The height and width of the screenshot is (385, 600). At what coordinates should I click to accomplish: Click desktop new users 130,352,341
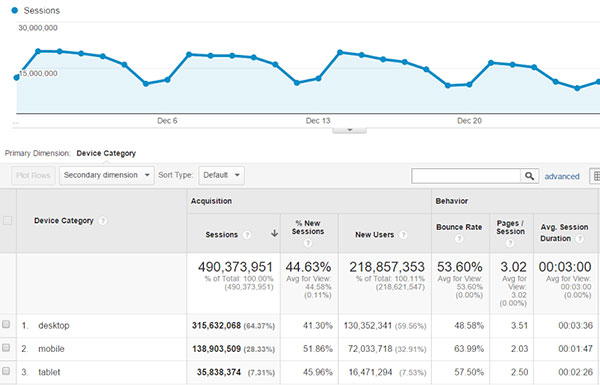(x=368, y=326)
